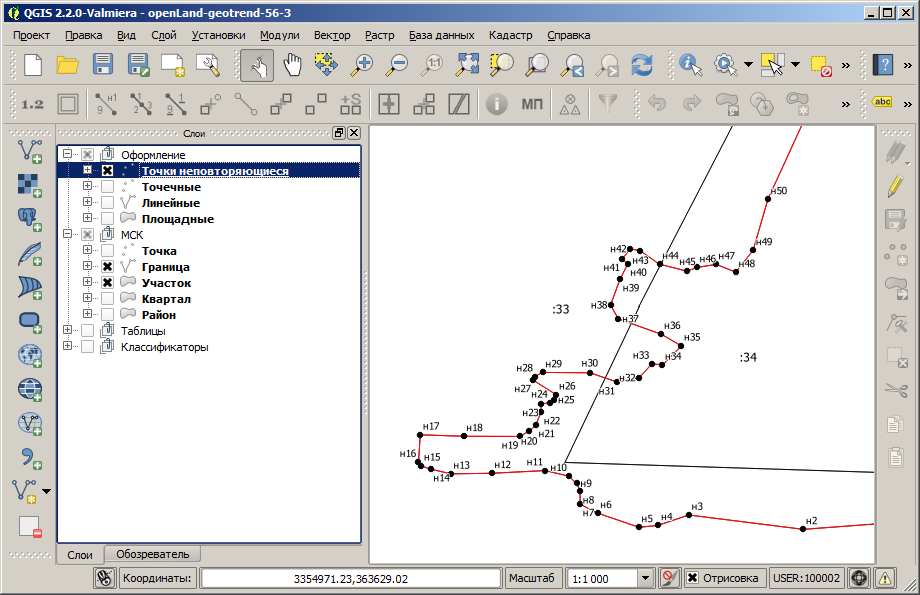The height and width of the screenshot is (595, 920).
Task: Expand the Район layer node
Action: coord(87,314)
